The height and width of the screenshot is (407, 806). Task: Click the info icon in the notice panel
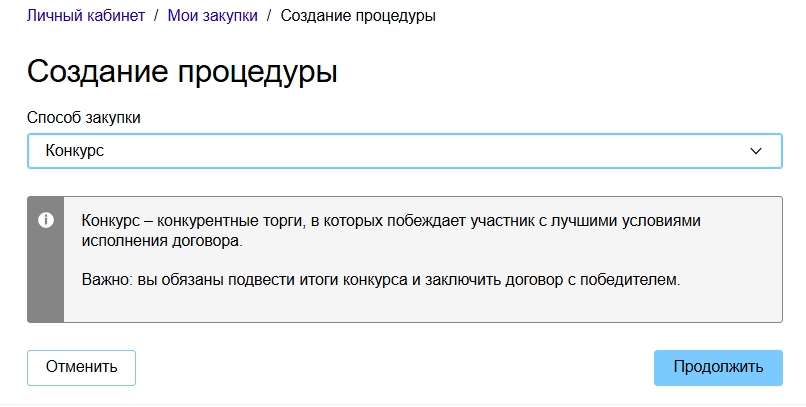pyautogui.click(x=45, y=220)
